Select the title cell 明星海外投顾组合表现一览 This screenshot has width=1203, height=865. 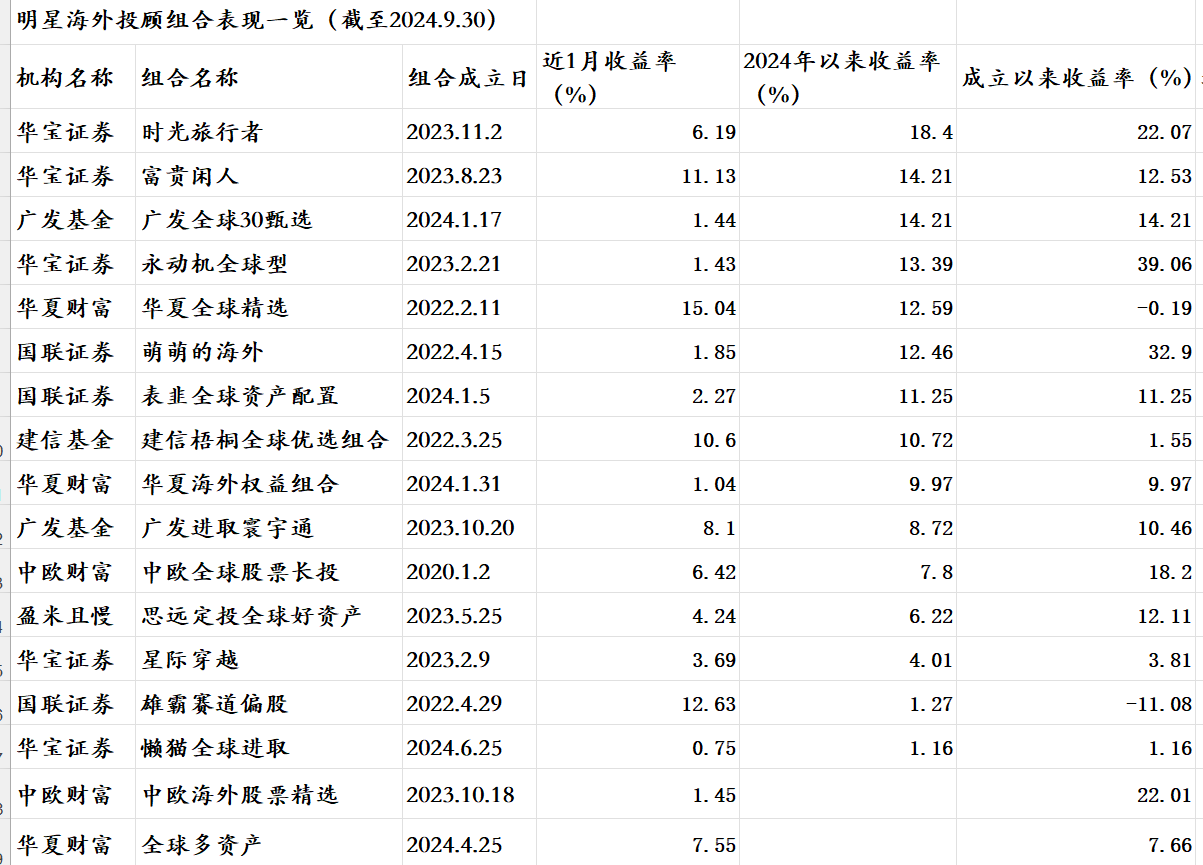(274, 21)
